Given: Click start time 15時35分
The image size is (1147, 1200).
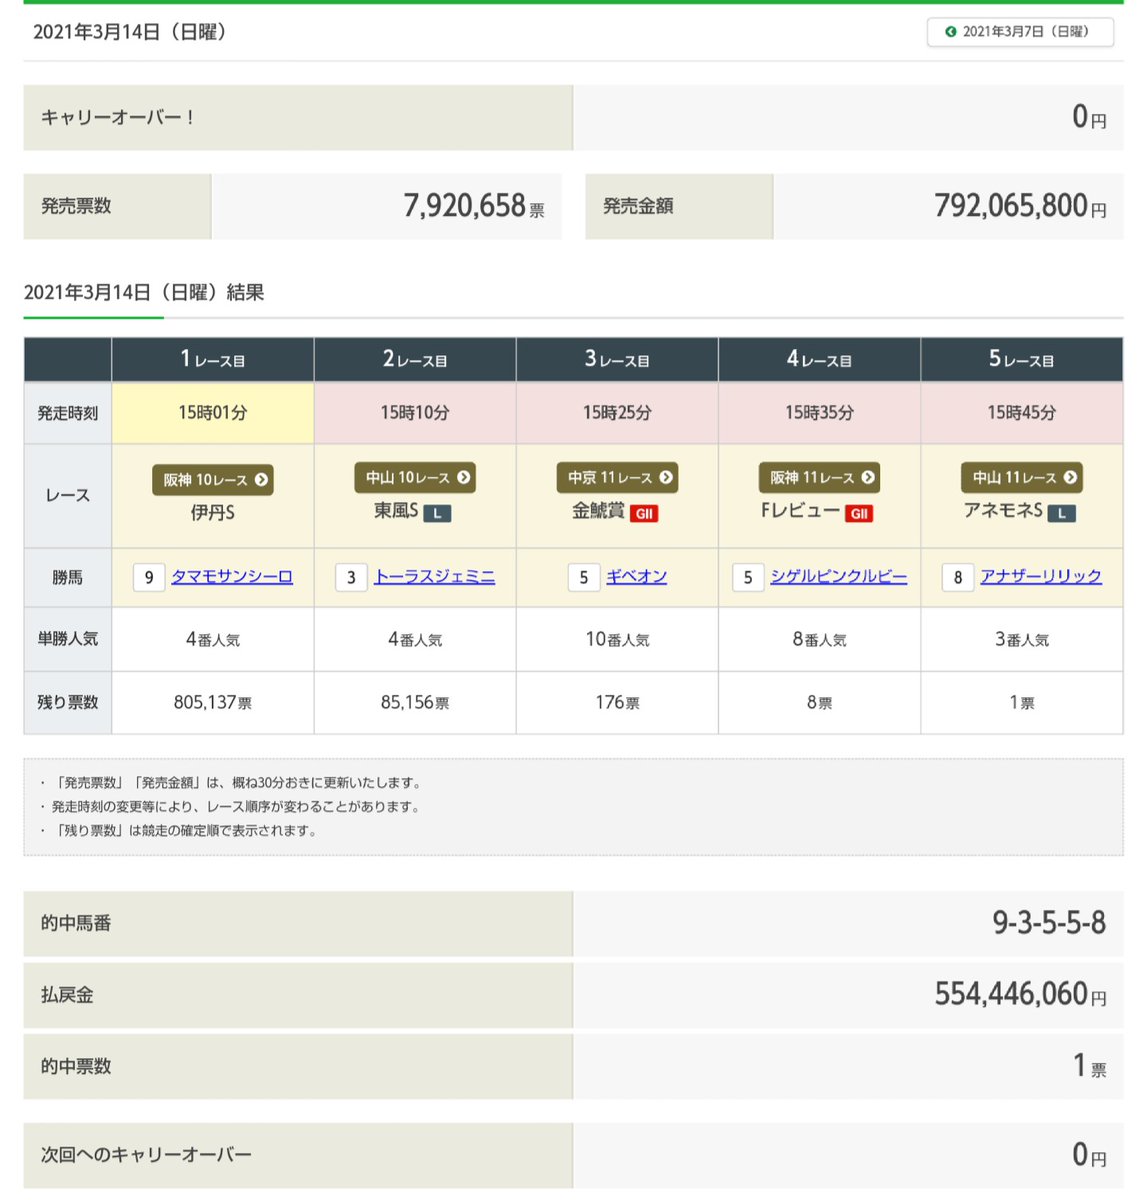Looking at the screenshot, I should pos(819,413).
